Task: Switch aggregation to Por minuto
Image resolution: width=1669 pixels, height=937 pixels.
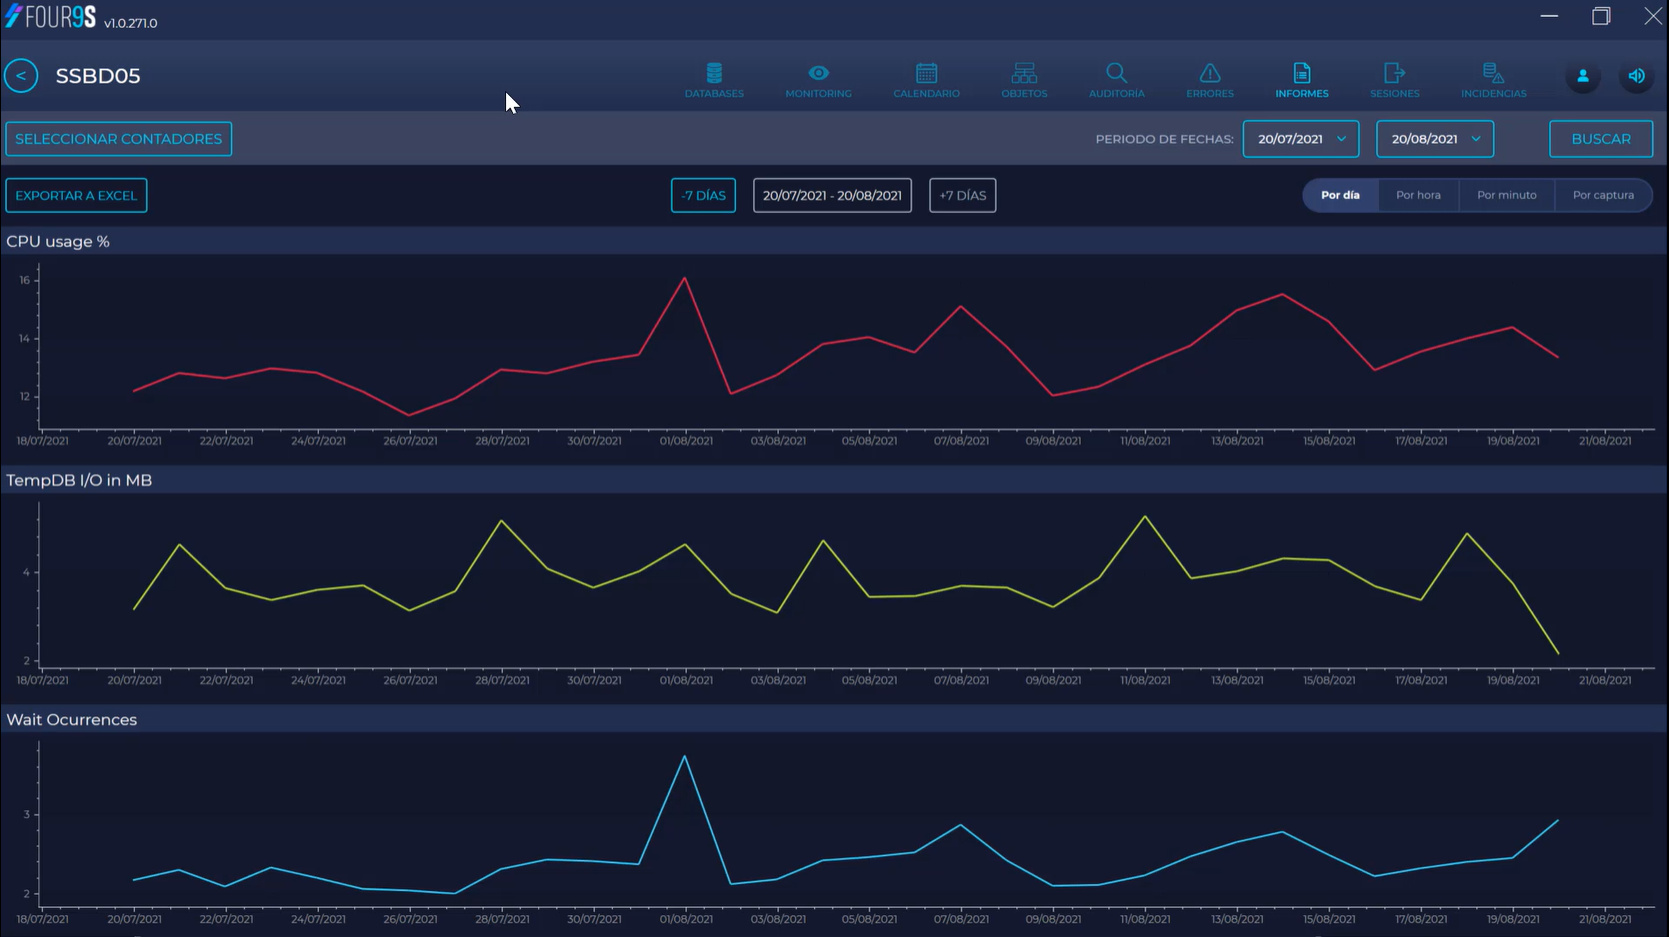Action: 1507,195
